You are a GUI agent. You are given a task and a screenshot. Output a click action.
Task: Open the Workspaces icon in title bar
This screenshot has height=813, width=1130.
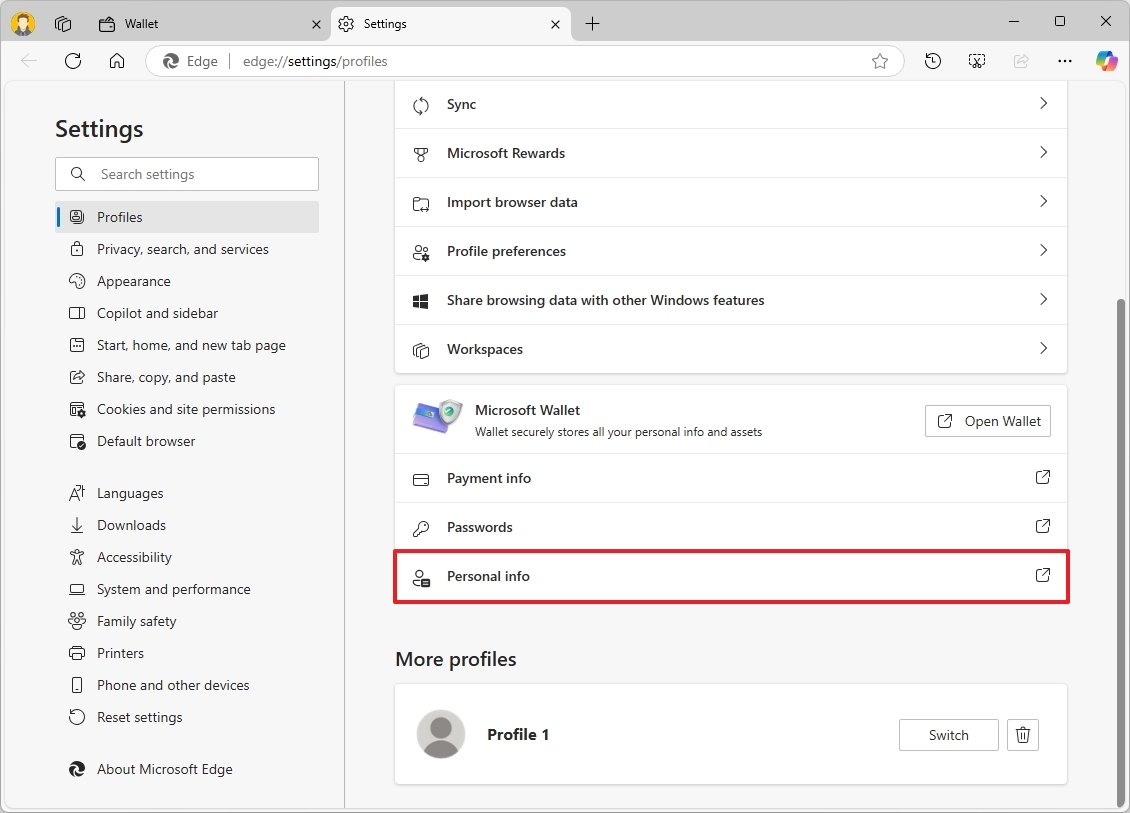click(x=63, y=24)
